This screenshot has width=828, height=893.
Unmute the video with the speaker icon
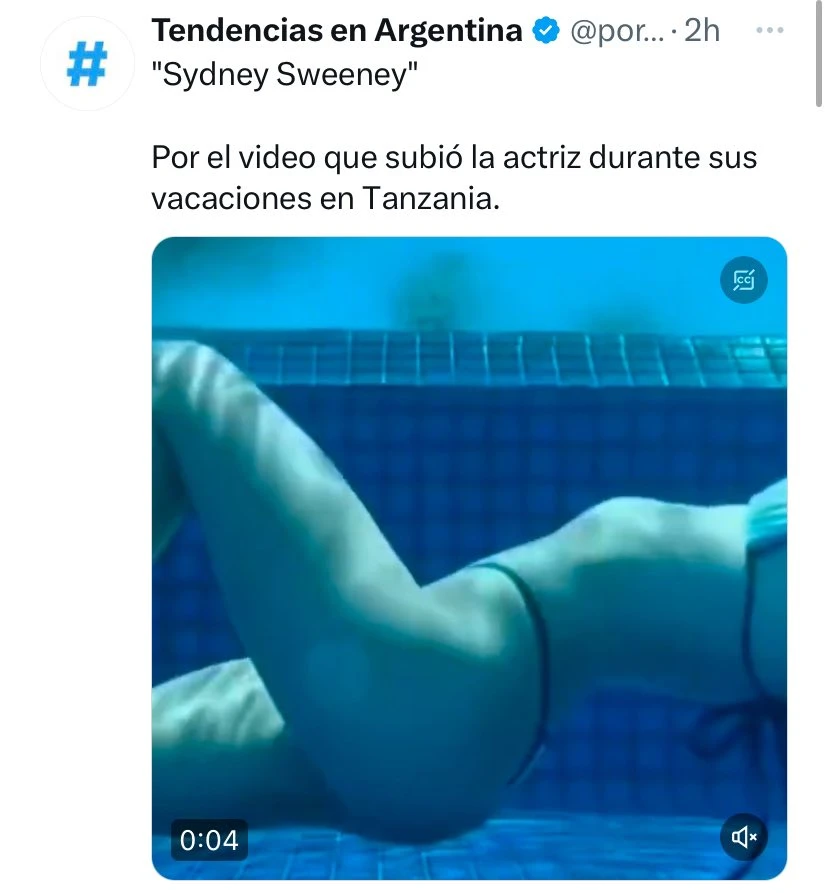[x=744, y=837]
